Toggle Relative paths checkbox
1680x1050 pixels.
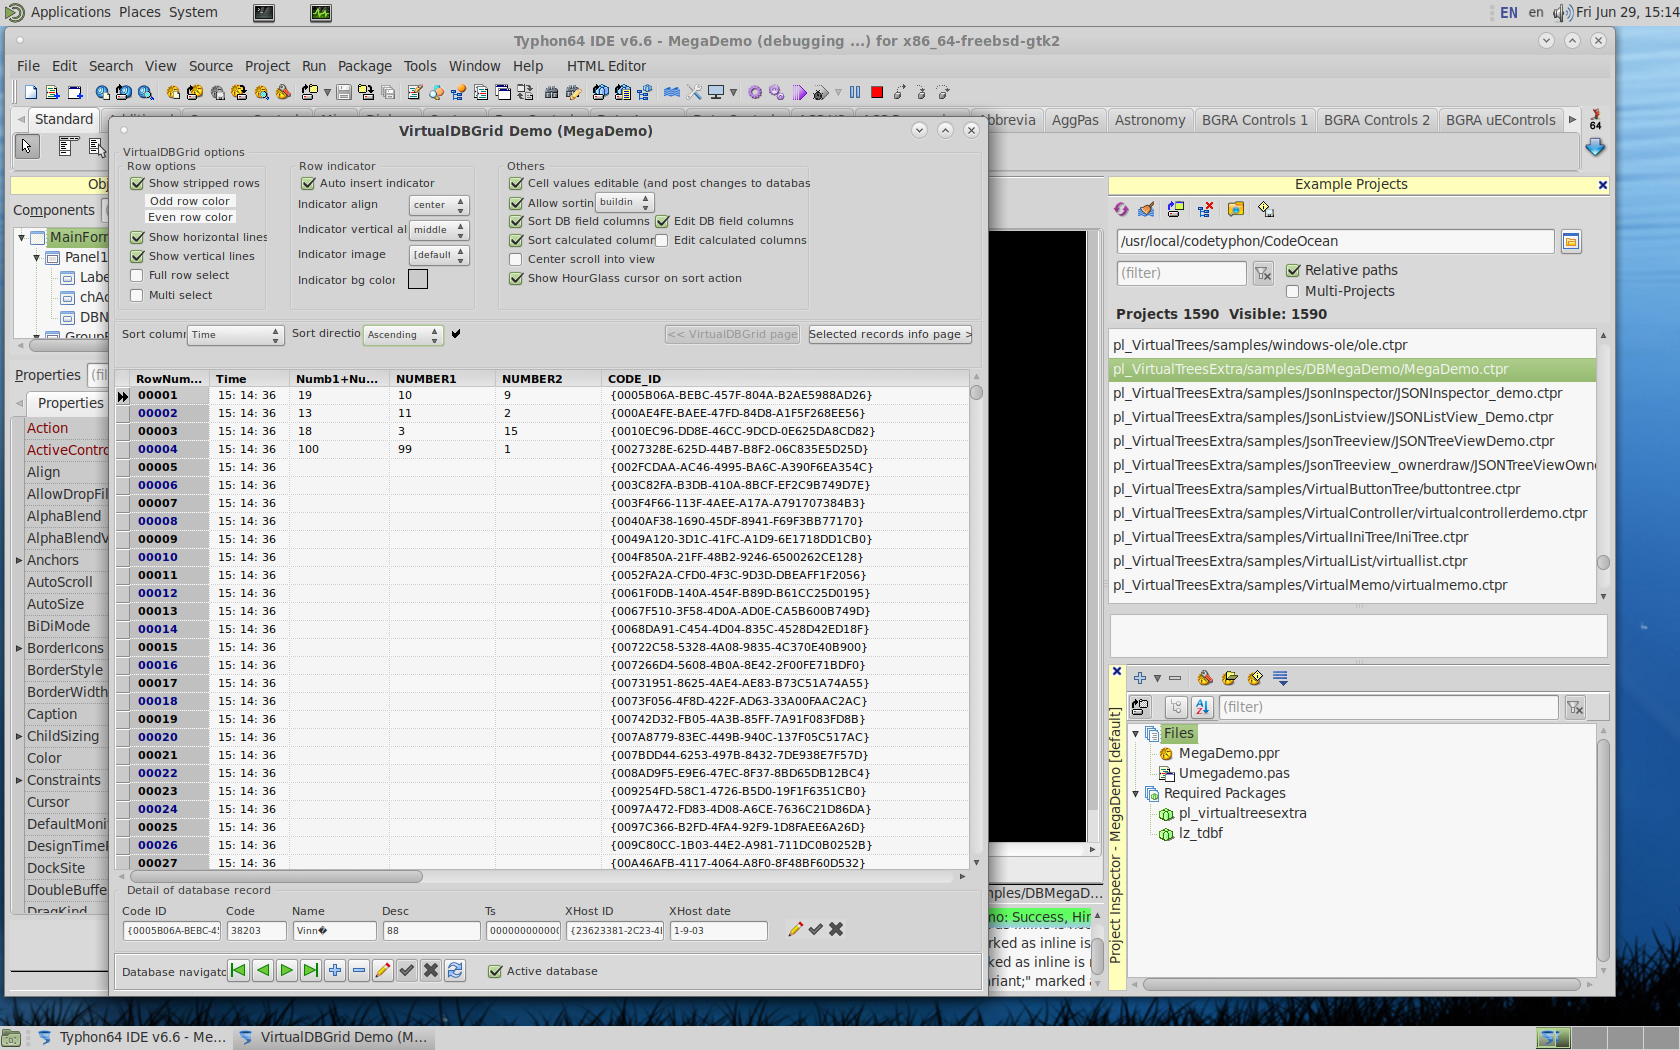pyautogui.click(x=1293, y=270)
